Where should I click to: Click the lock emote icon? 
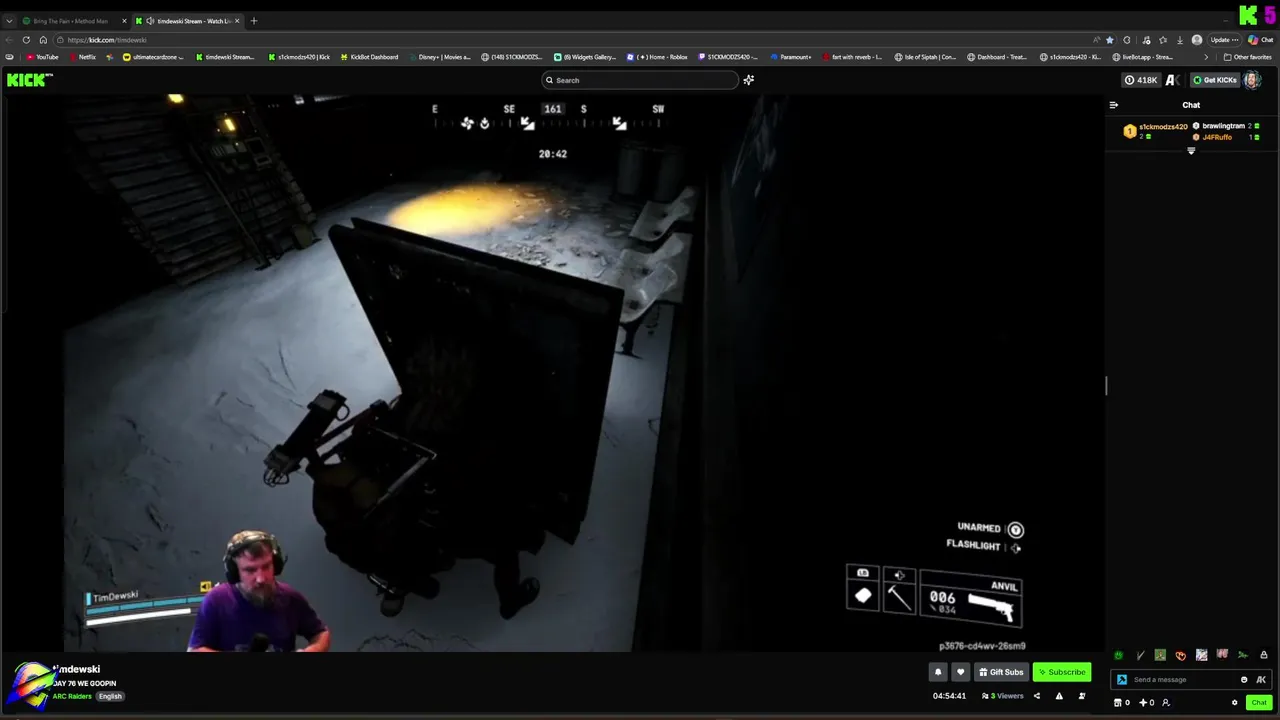[x=1264, y=656]
